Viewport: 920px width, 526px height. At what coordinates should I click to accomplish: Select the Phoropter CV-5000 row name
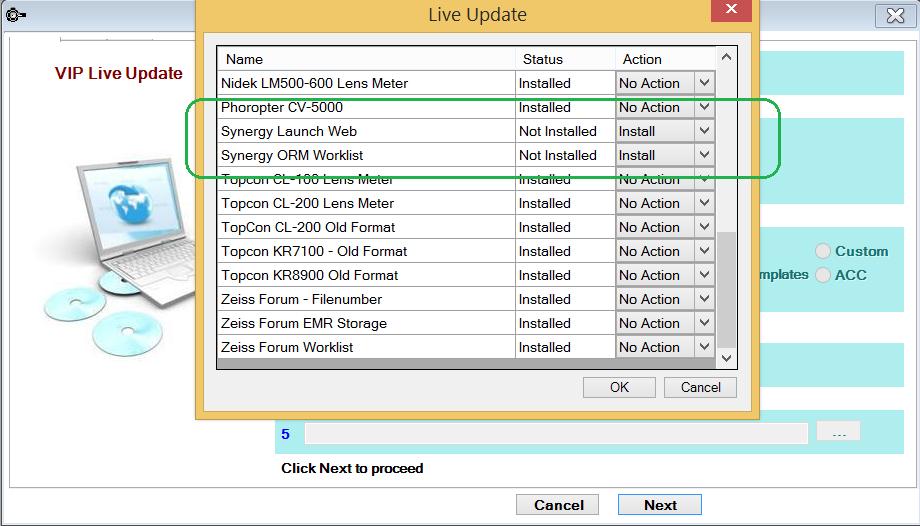pos(282,107)
